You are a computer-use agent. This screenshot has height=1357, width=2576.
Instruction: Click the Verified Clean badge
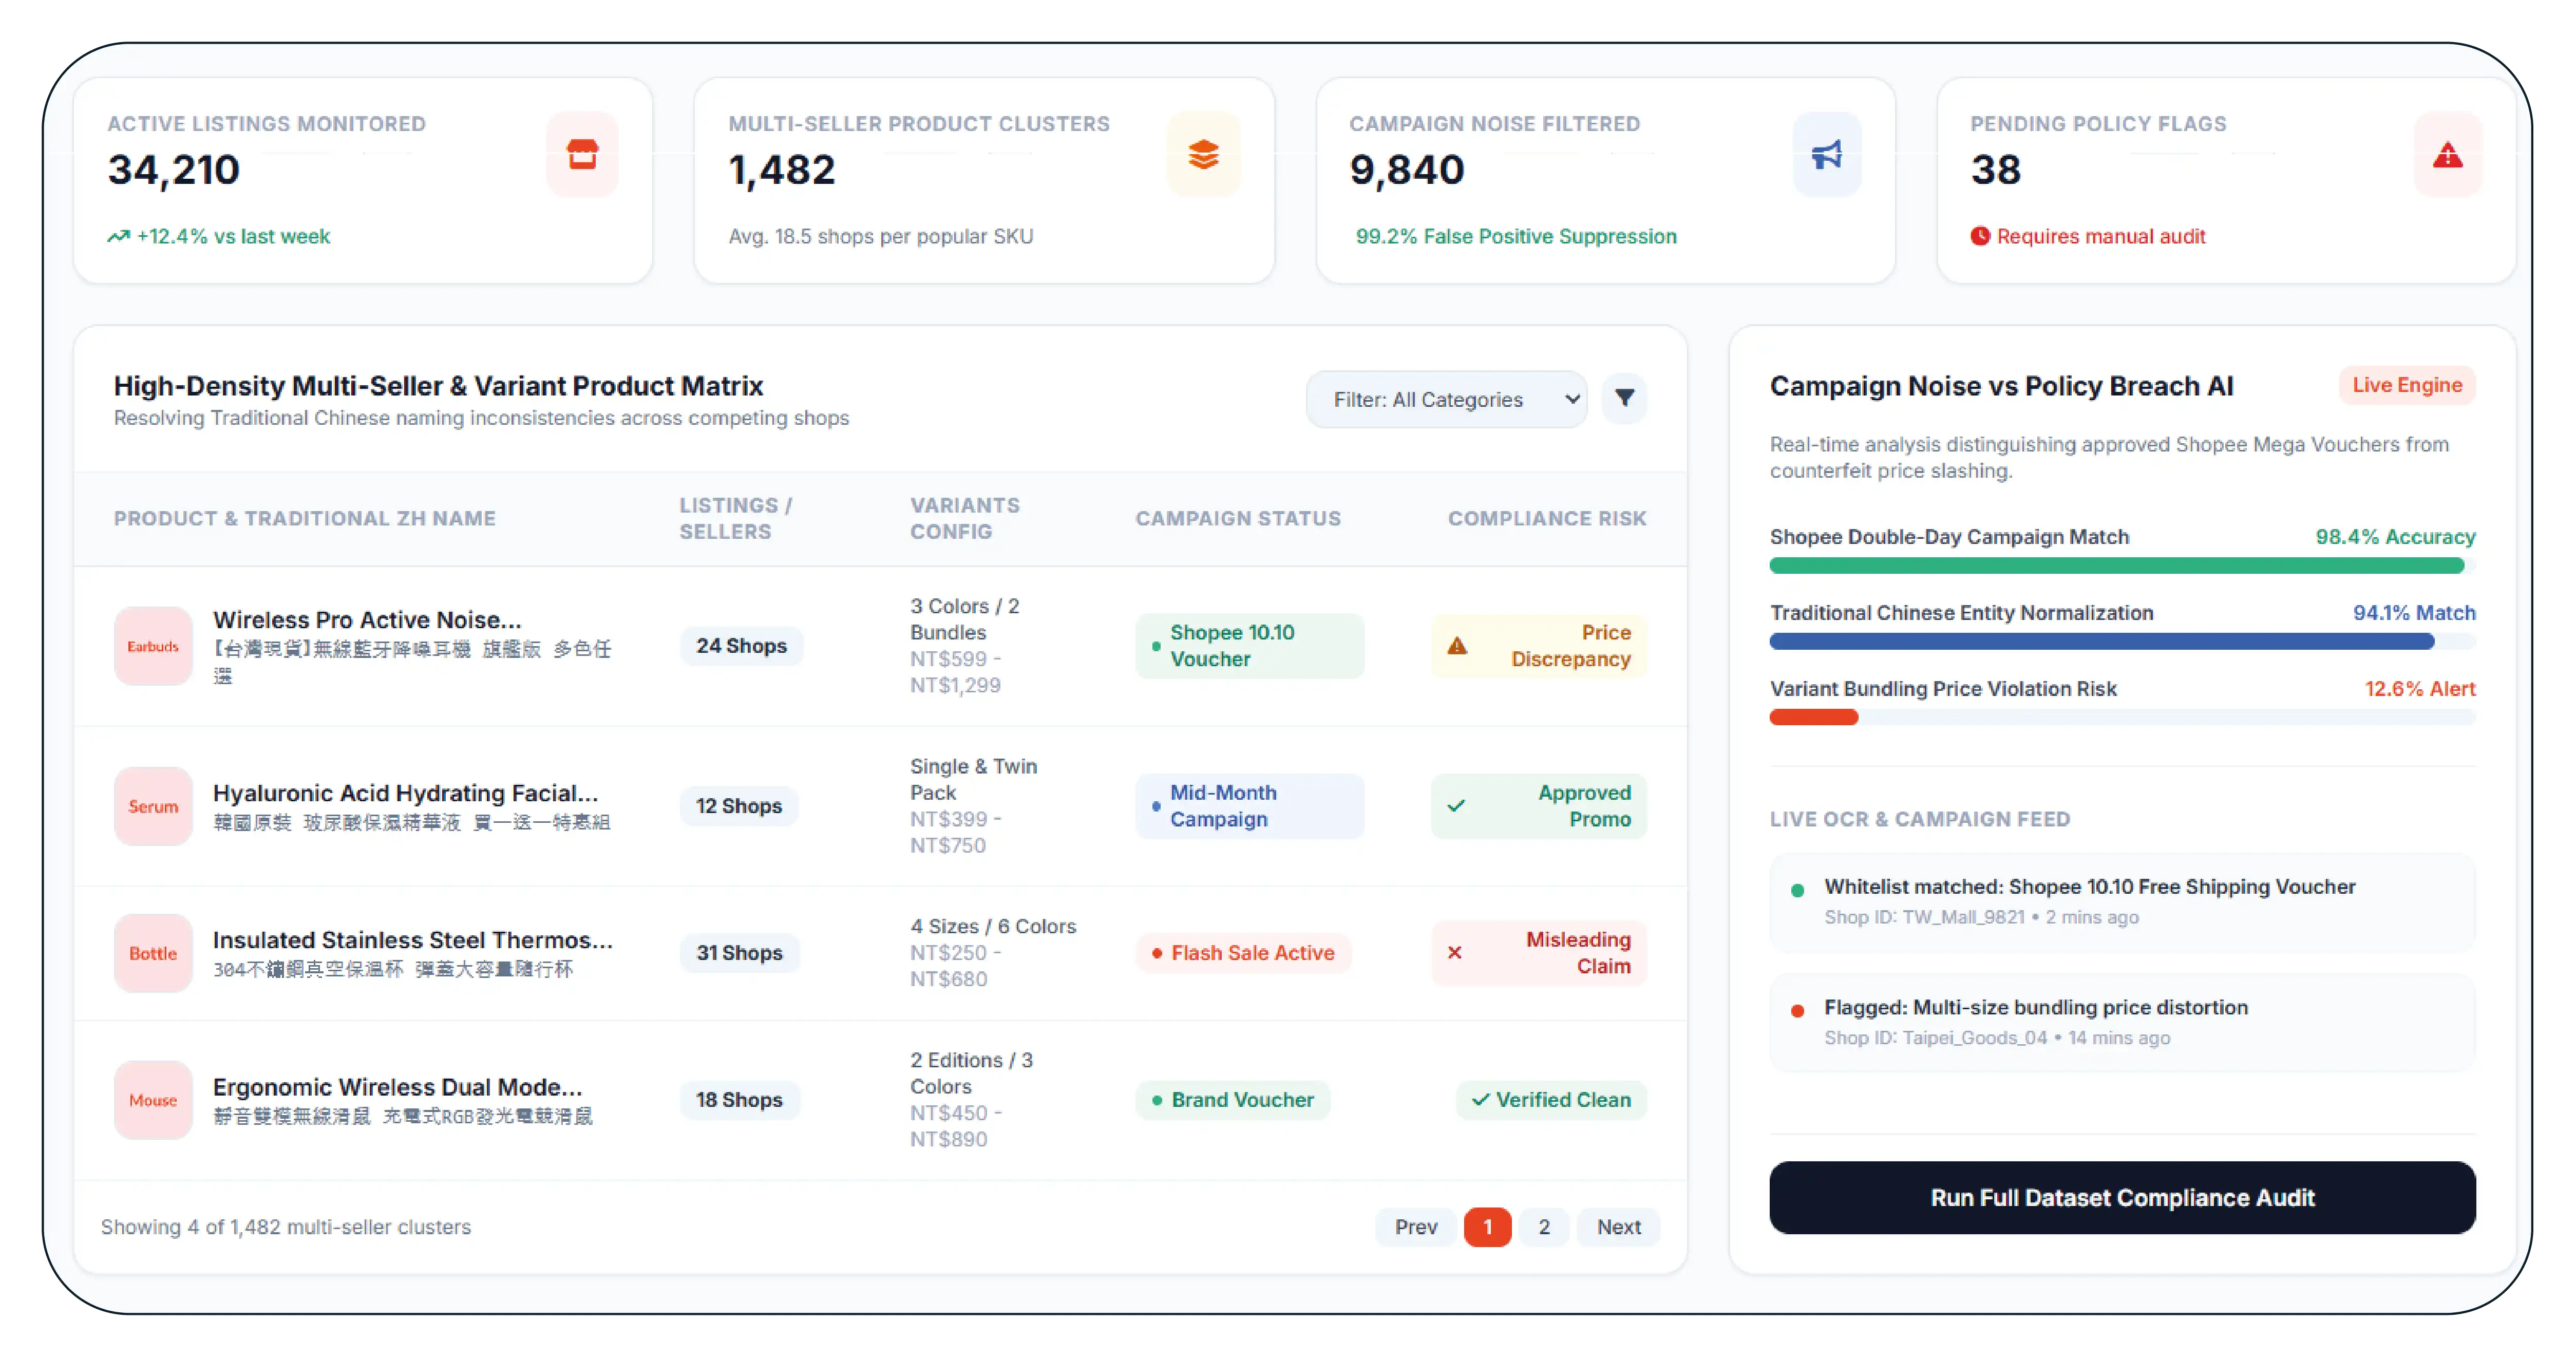(1551, 1100)
